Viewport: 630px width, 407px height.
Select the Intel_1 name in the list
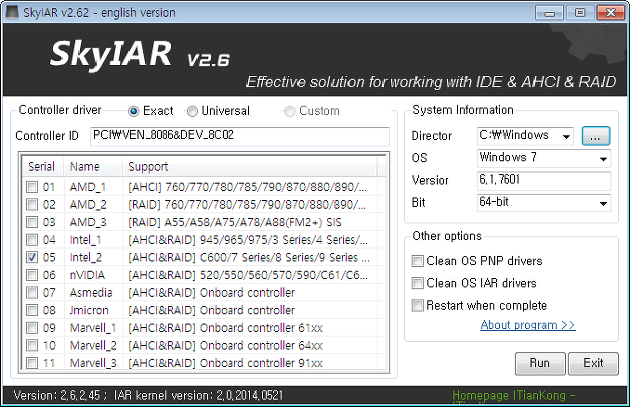[85, 240]
